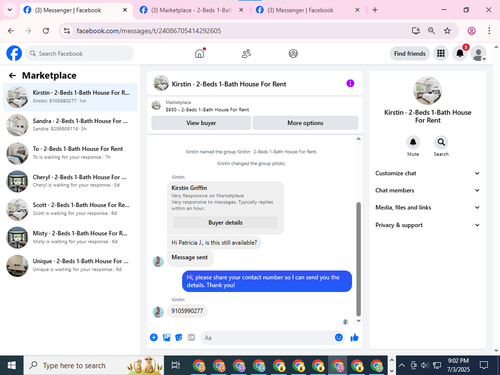The width and height of the screenshot is (500, 375).
Task: Open Task View on the taskbar
Action: 176,365
